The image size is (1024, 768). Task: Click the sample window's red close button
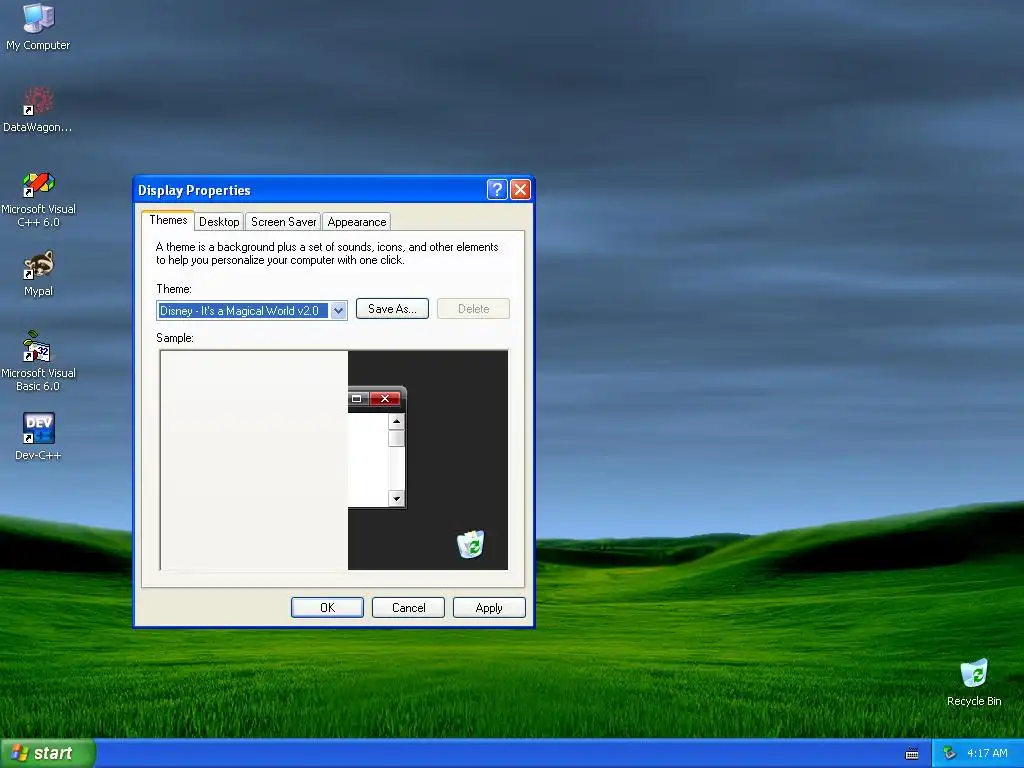tap(385, 398)
